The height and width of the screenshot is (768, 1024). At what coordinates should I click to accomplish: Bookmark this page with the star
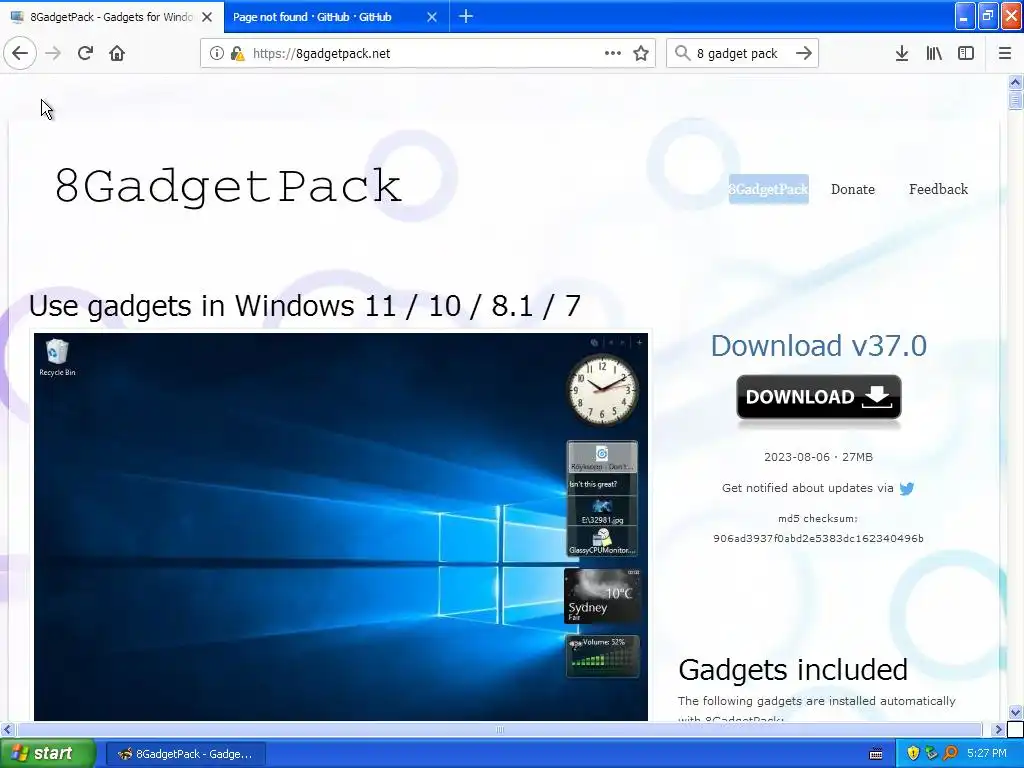pos(641,53)
